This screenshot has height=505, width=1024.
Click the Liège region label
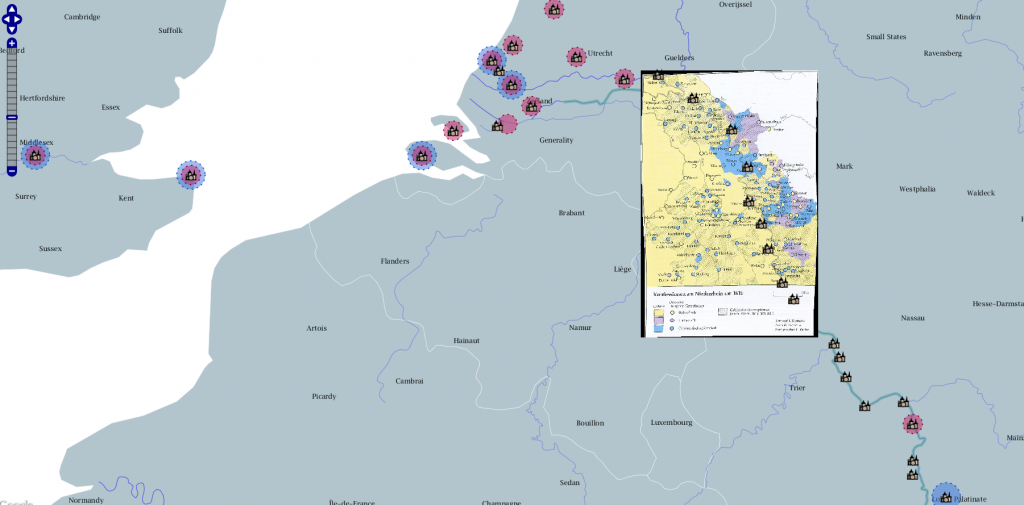pyautogui.click(x=623, y=269)
